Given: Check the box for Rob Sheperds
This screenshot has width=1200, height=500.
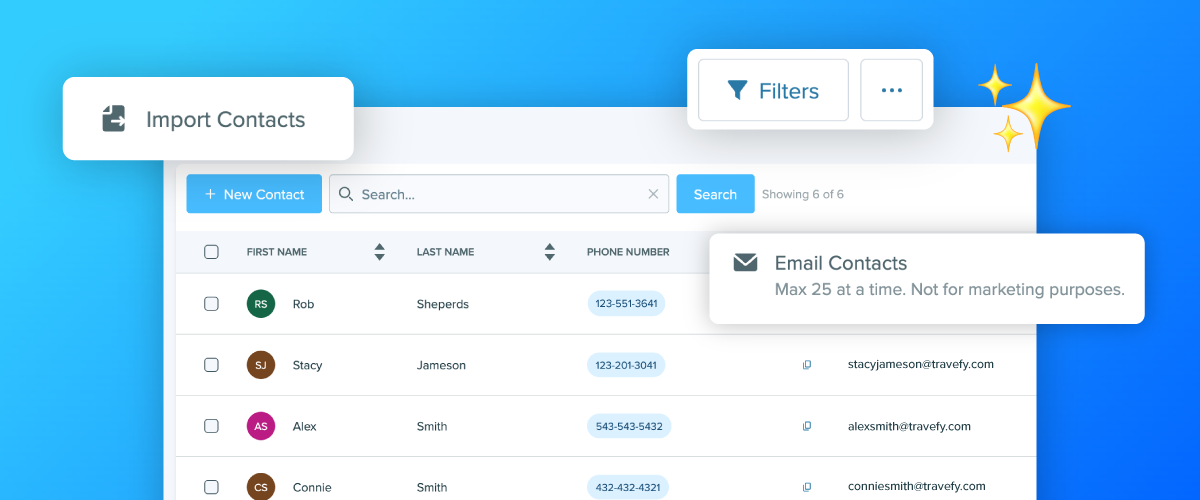Looking at the screenshot, I should pyautogui.click(x=211, y=304).
